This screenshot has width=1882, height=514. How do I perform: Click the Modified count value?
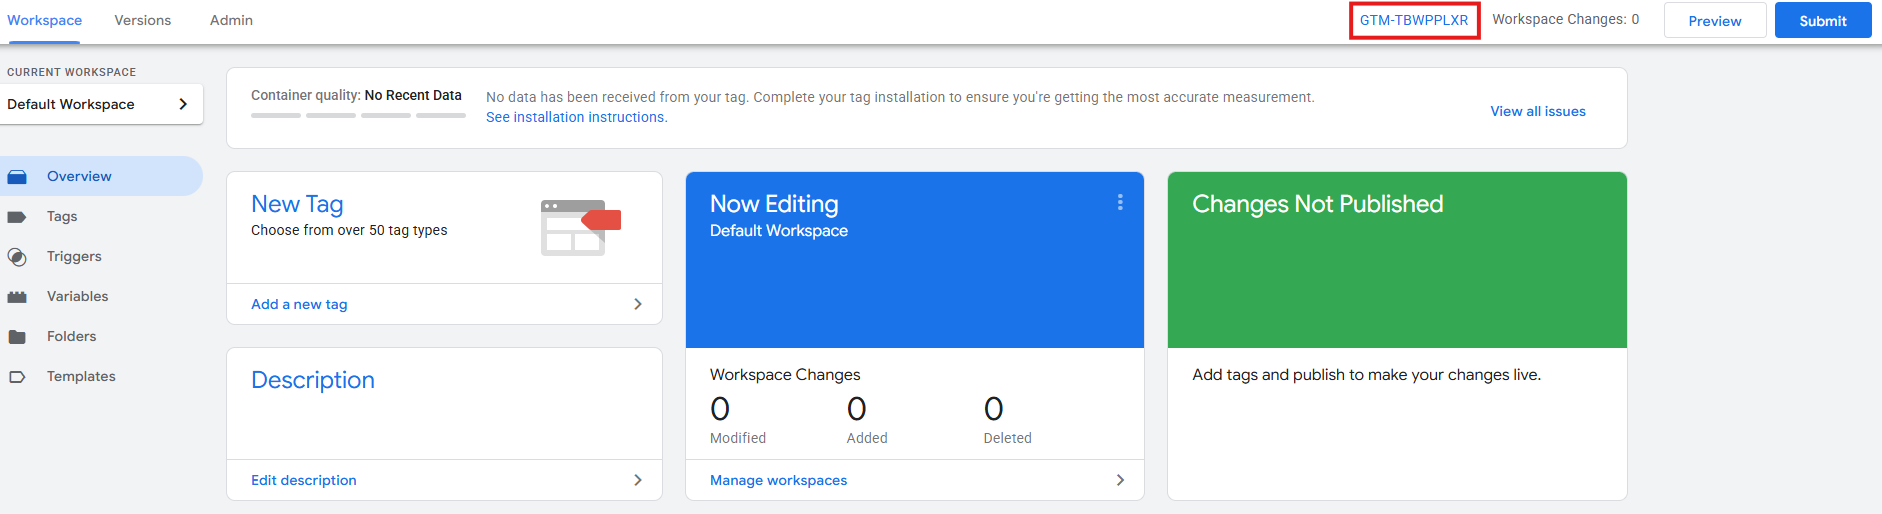pos(720,408)
